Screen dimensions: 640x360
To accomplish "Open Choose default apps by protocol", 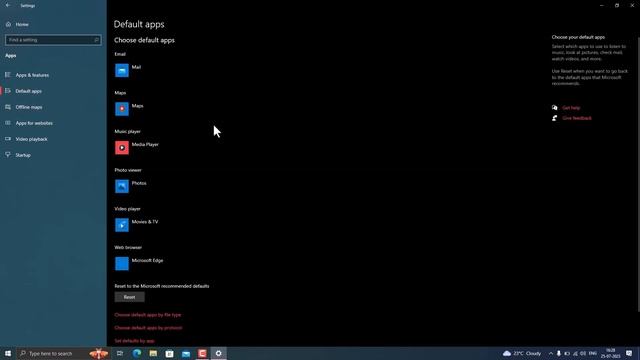I will click(148, 328).
